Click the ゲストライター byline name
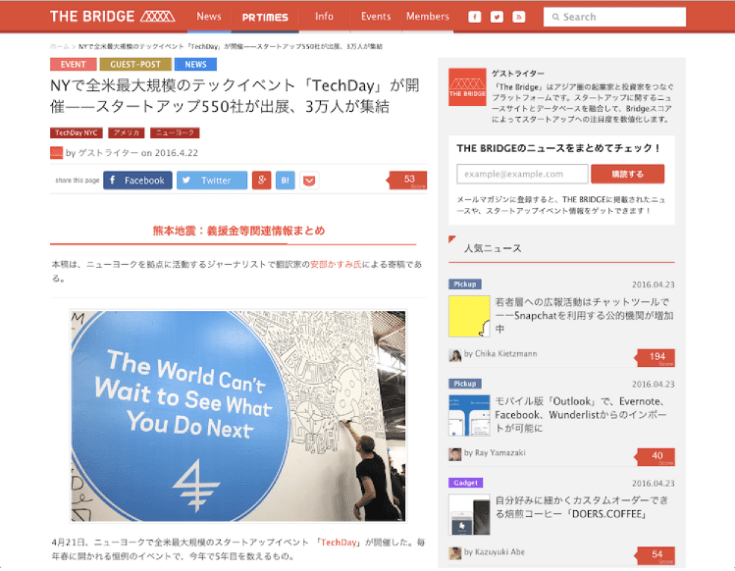Screen dimensions: 735x571 (108, 153)
